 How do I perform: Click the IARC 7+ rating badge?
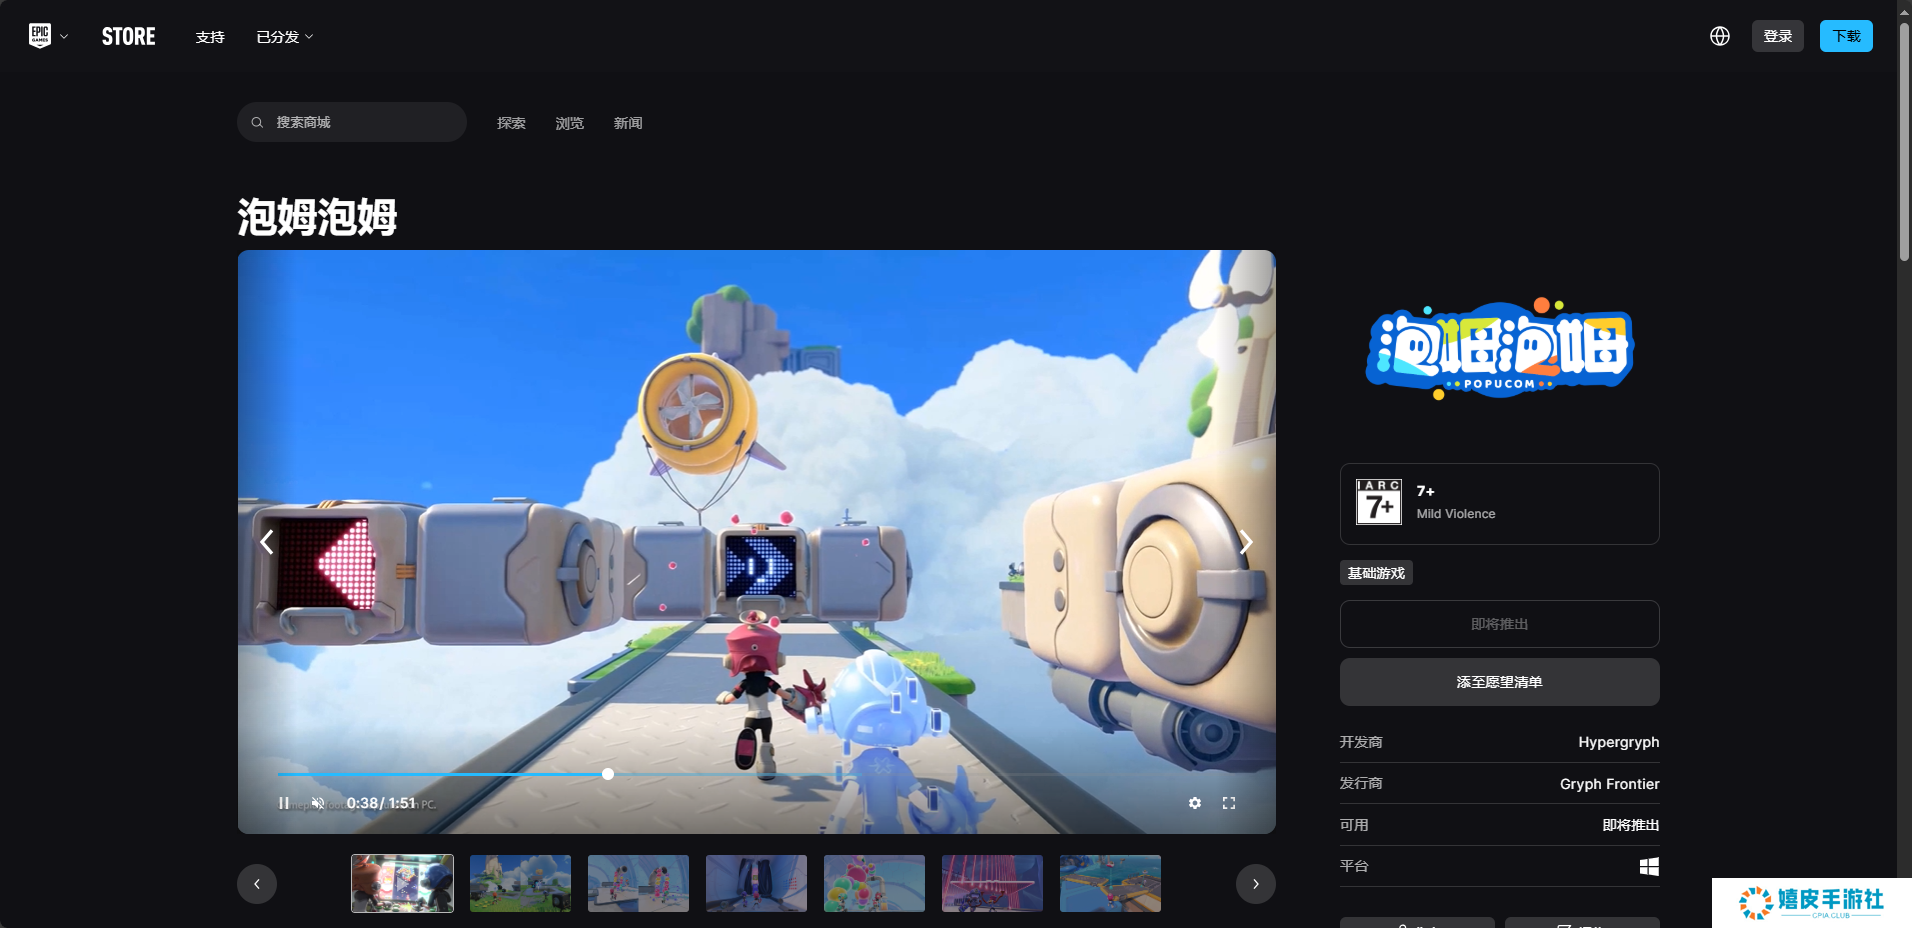[1379, 502]
